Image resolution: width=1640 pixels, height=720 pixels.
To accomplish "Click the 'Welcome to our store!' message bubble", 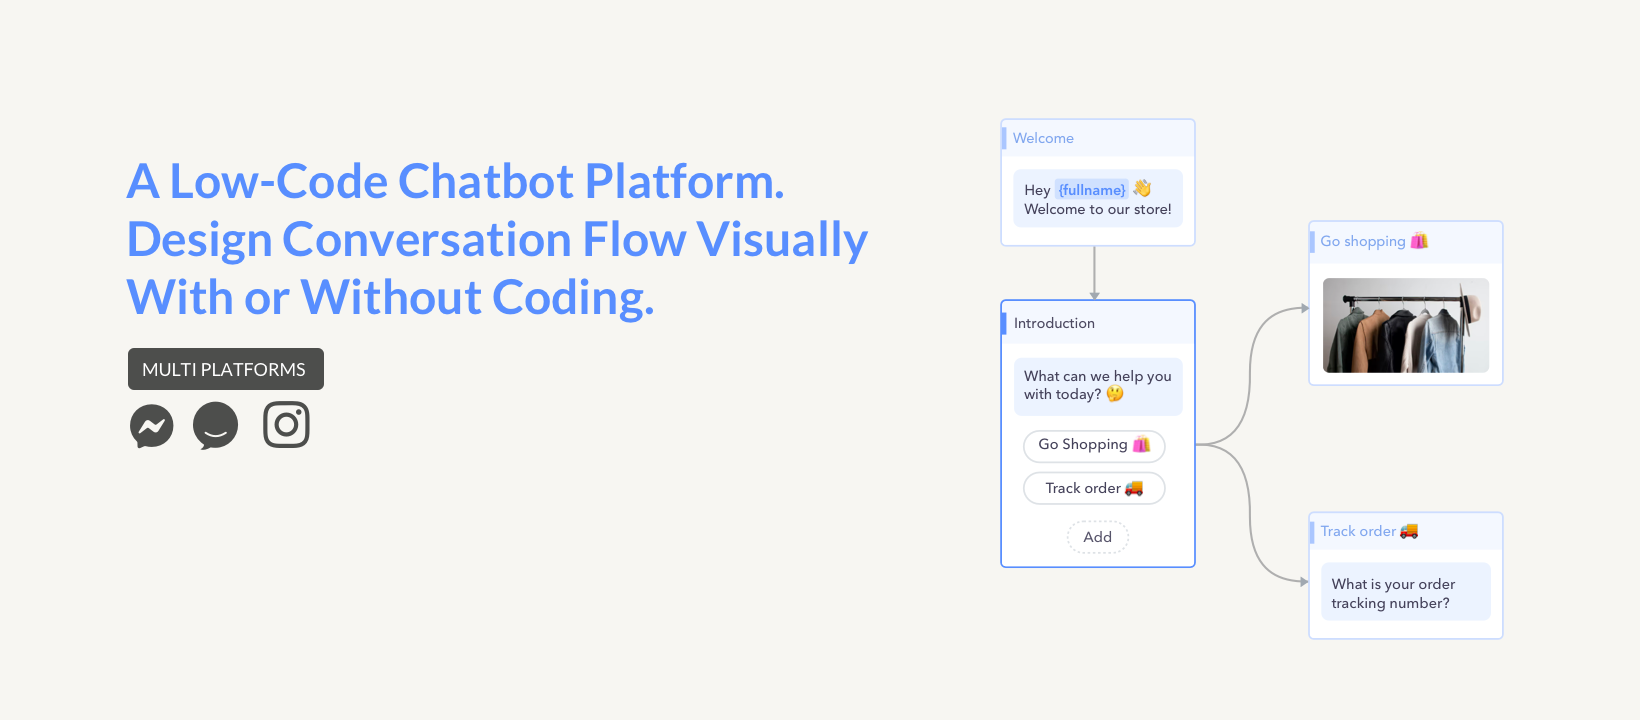I will [x=1098, y=199].
